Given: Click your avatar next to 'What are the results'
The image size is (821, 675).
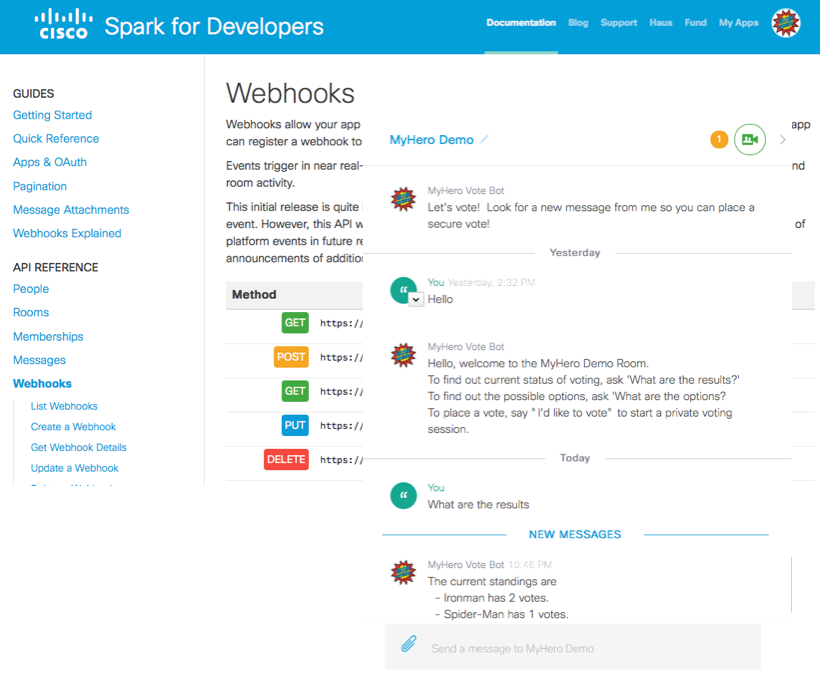Looking at the screenshot, I should [x=403, y=495].
